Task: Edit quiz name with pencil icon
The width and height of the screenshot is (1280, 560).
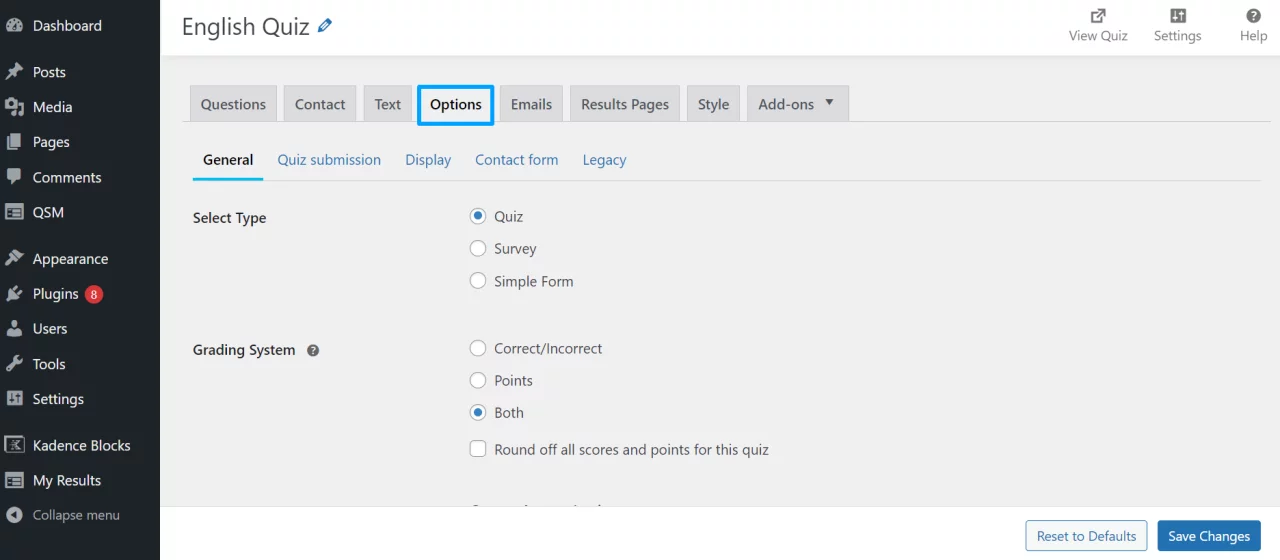Action: click(325, 27)
